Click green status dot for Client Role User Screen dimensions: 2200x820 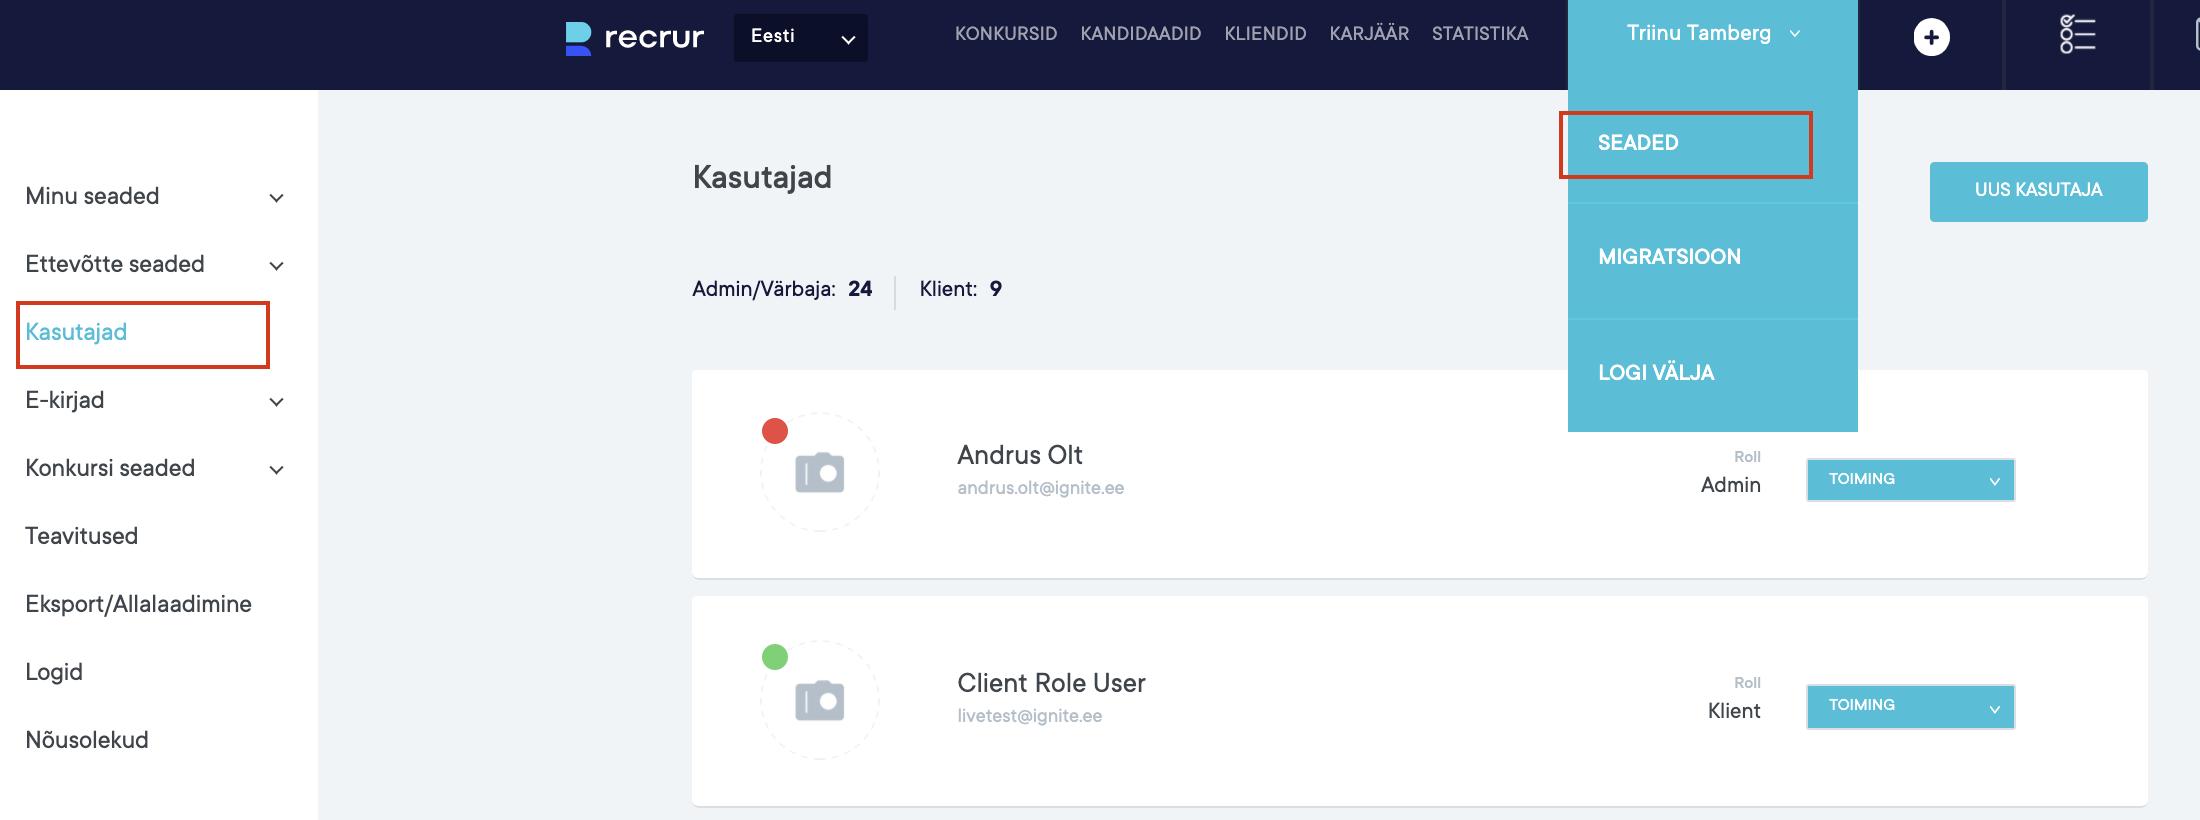(775, 657)
